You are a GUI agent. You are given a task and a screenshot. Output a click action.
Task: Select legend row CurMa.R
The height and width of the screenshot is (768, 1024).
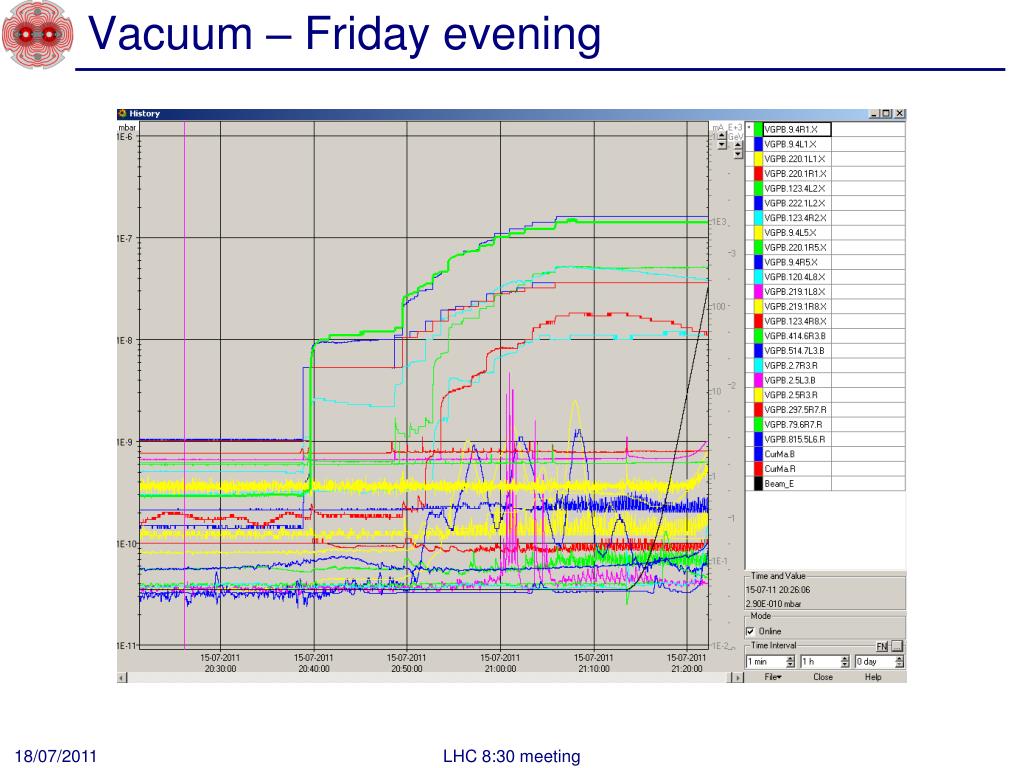click(x=825, y=469)
